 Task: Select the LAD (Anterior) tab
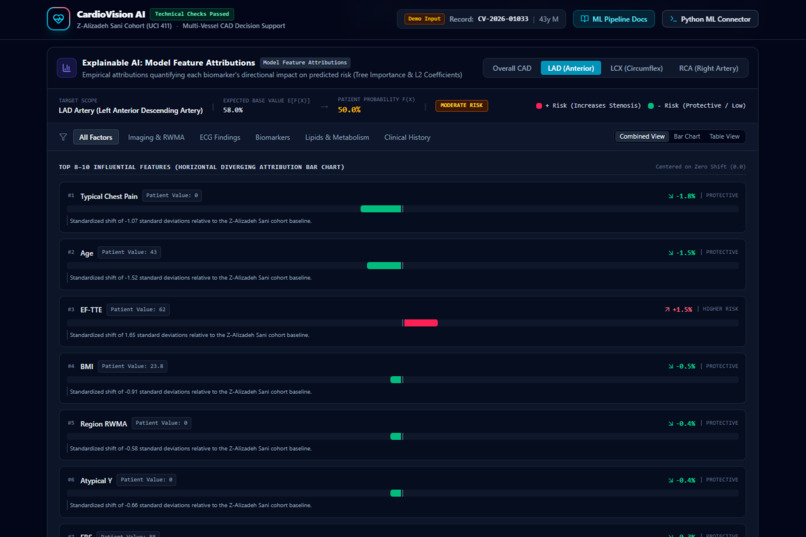571,68
